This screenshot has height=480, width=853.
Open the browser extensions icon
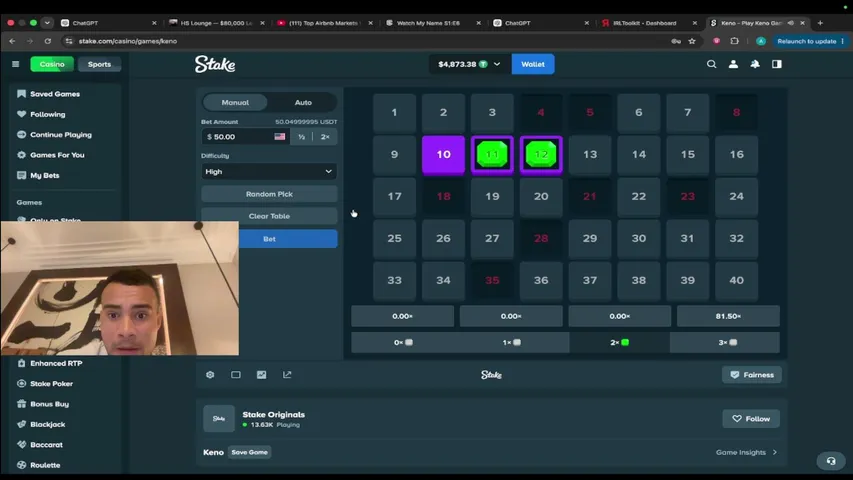coord(734,41)
